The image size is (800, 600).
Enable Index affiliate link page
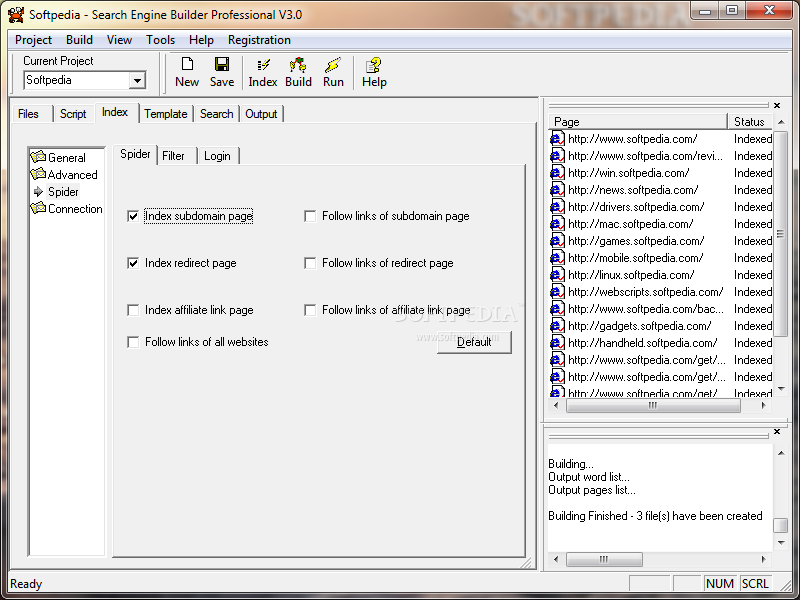[133, 310]
